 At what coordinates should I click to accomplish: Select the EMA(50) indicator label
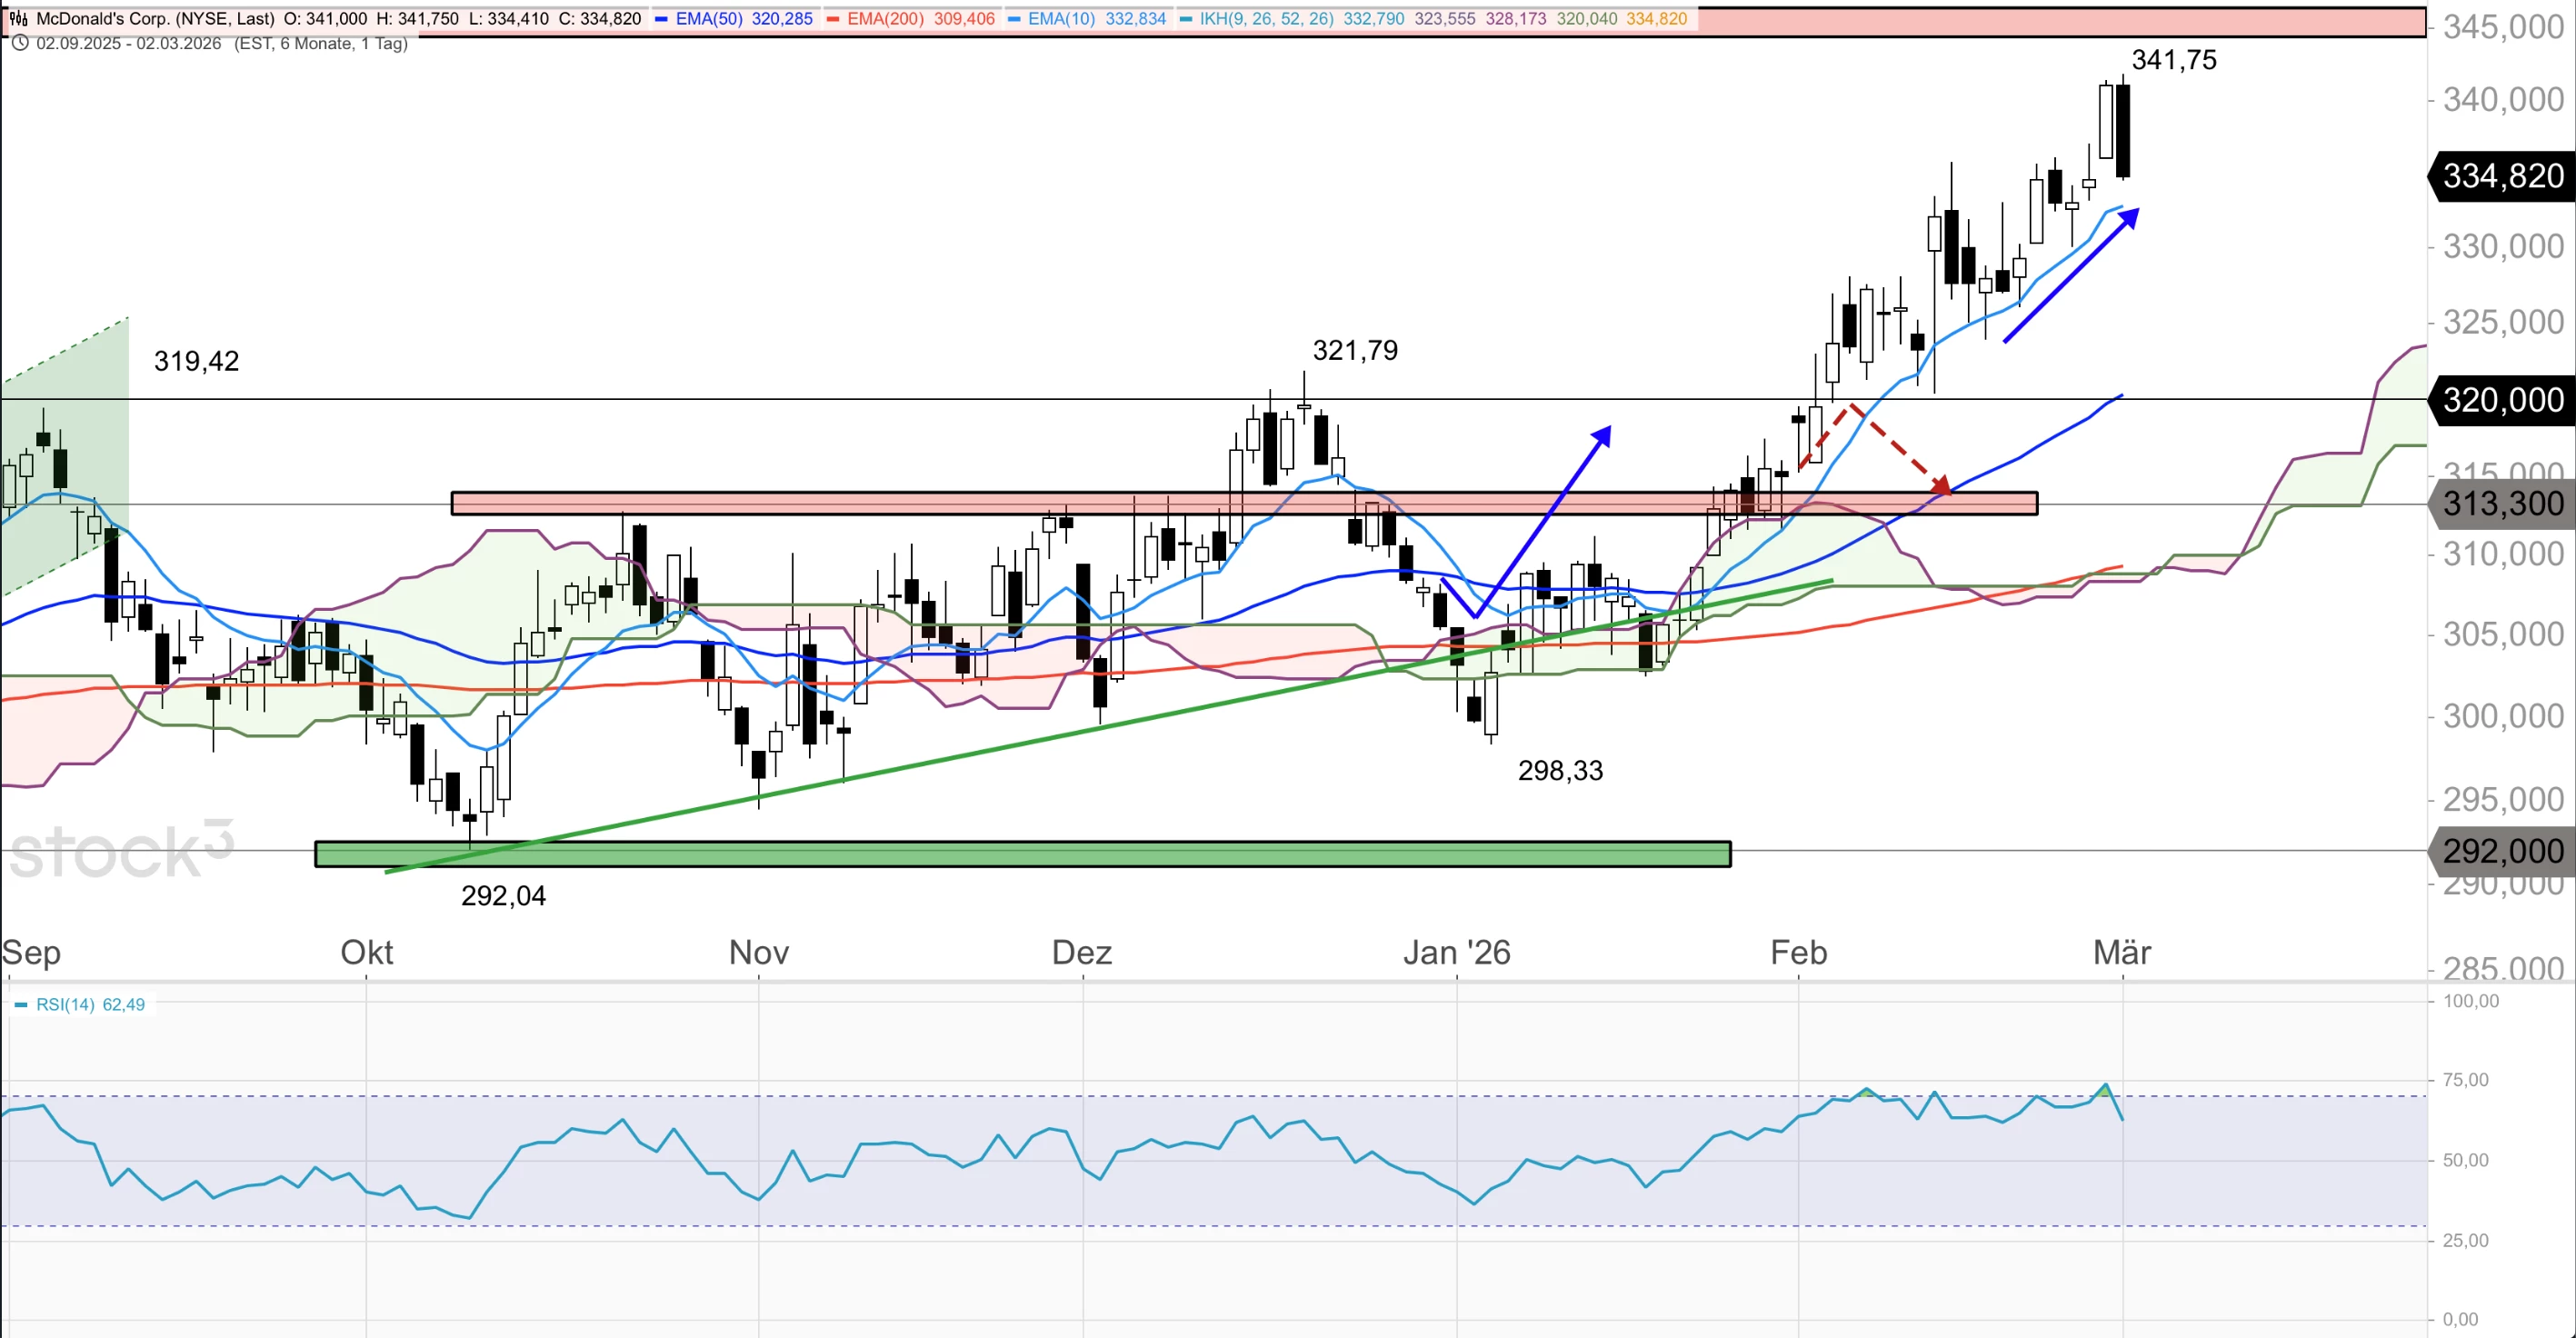click(x=708, y=19)
